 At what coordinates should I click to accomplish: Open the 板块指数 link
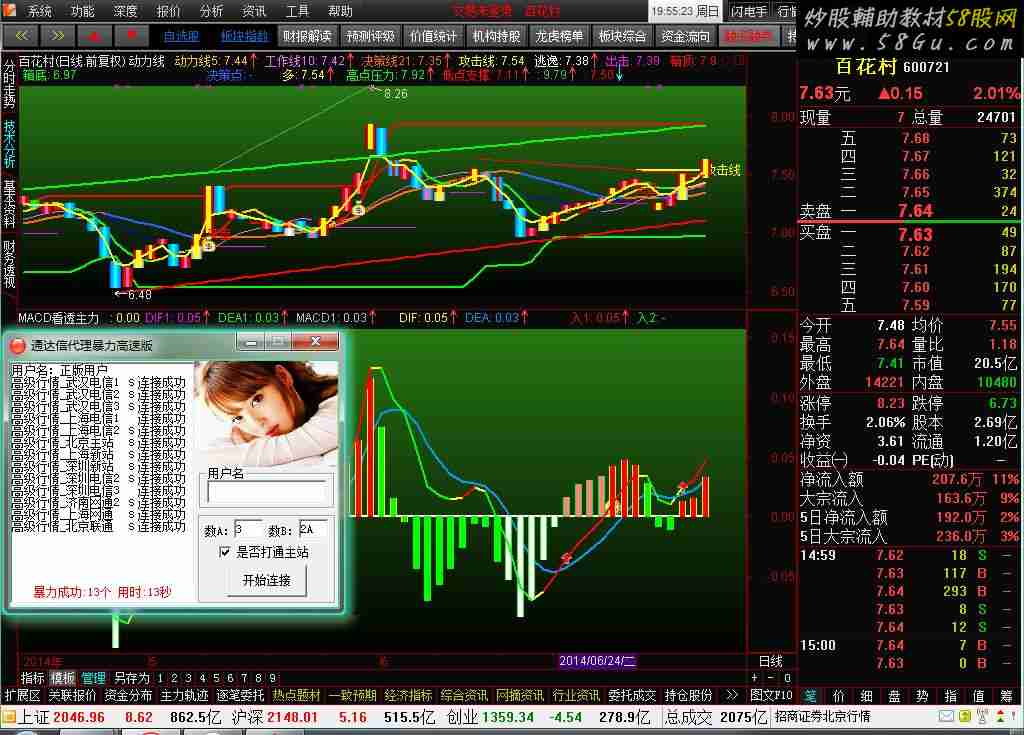pyautogui.click(x=245, y=37)
